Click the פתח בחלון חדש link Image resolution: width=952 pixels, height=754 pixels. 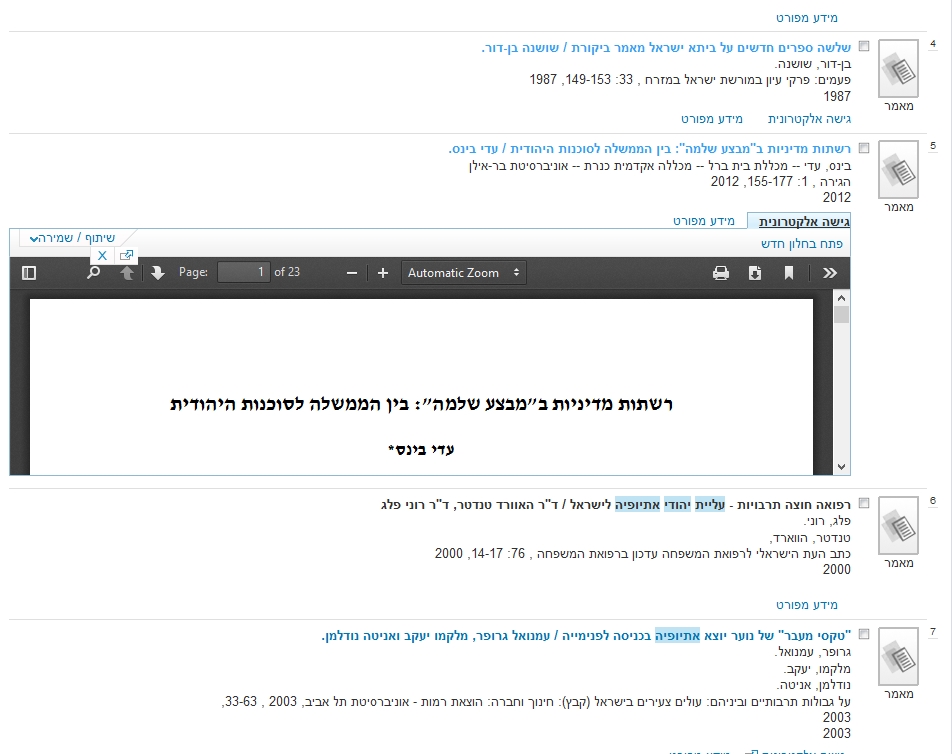802,243
